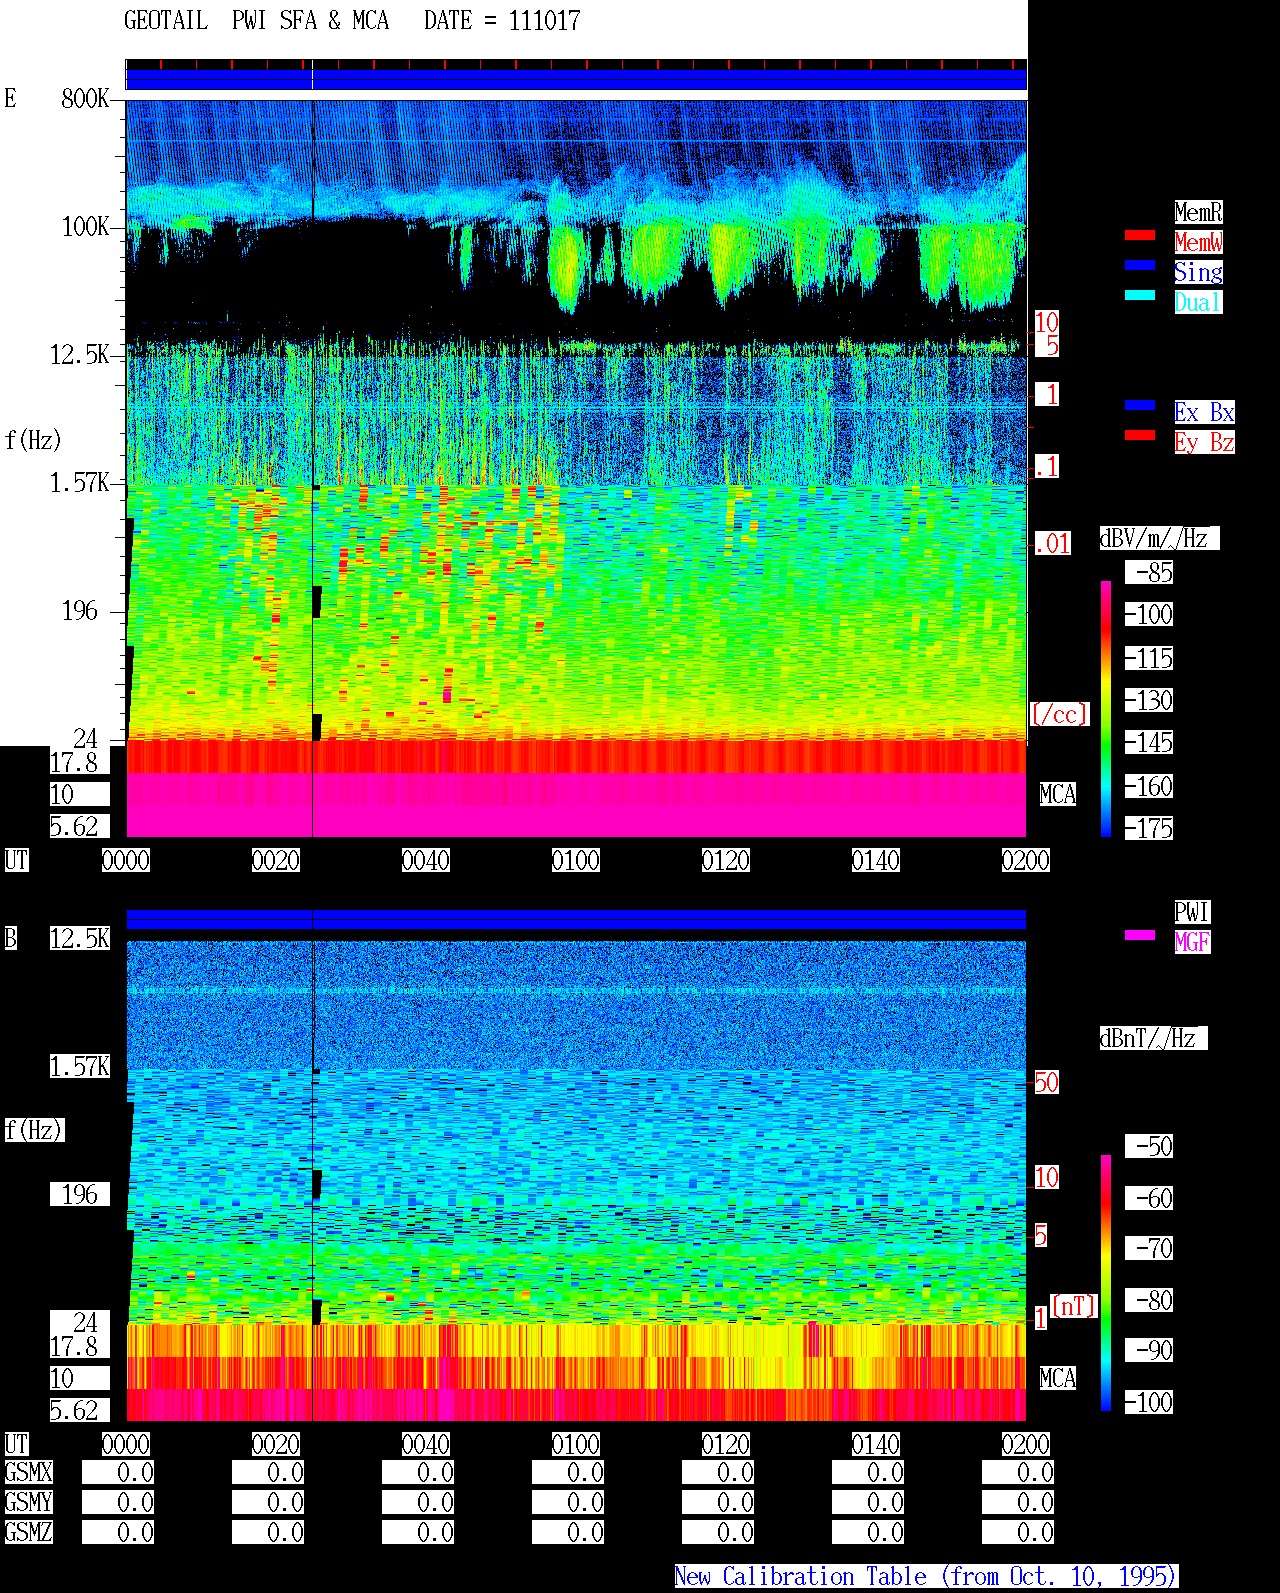Click the blue Sing legend swatch

coord(1140,265)
